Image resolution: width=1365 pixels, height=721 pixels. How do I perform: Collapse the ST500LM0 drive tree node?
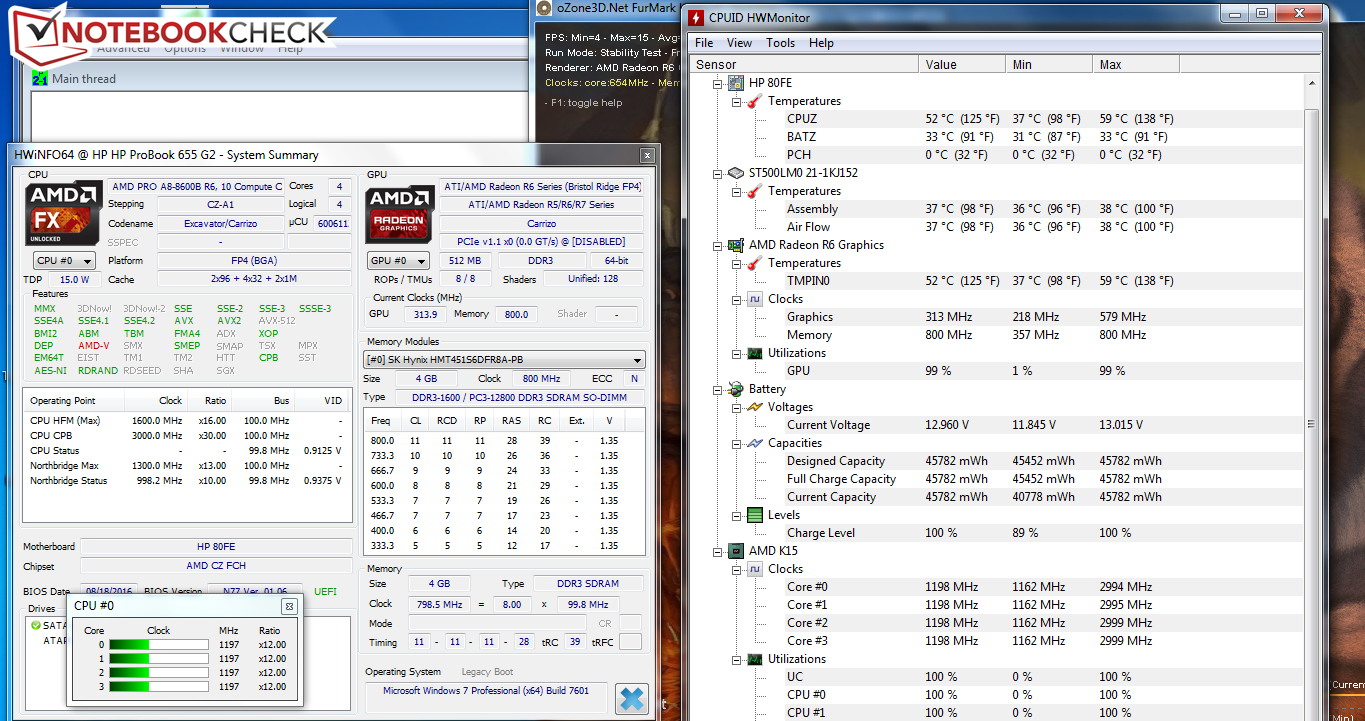[x=718, y=173]
